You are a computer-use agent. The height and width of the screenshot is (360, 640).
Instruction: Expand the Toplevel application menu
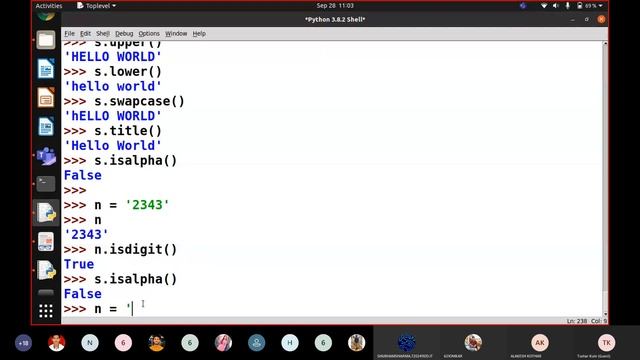click(x=96, y=6)
